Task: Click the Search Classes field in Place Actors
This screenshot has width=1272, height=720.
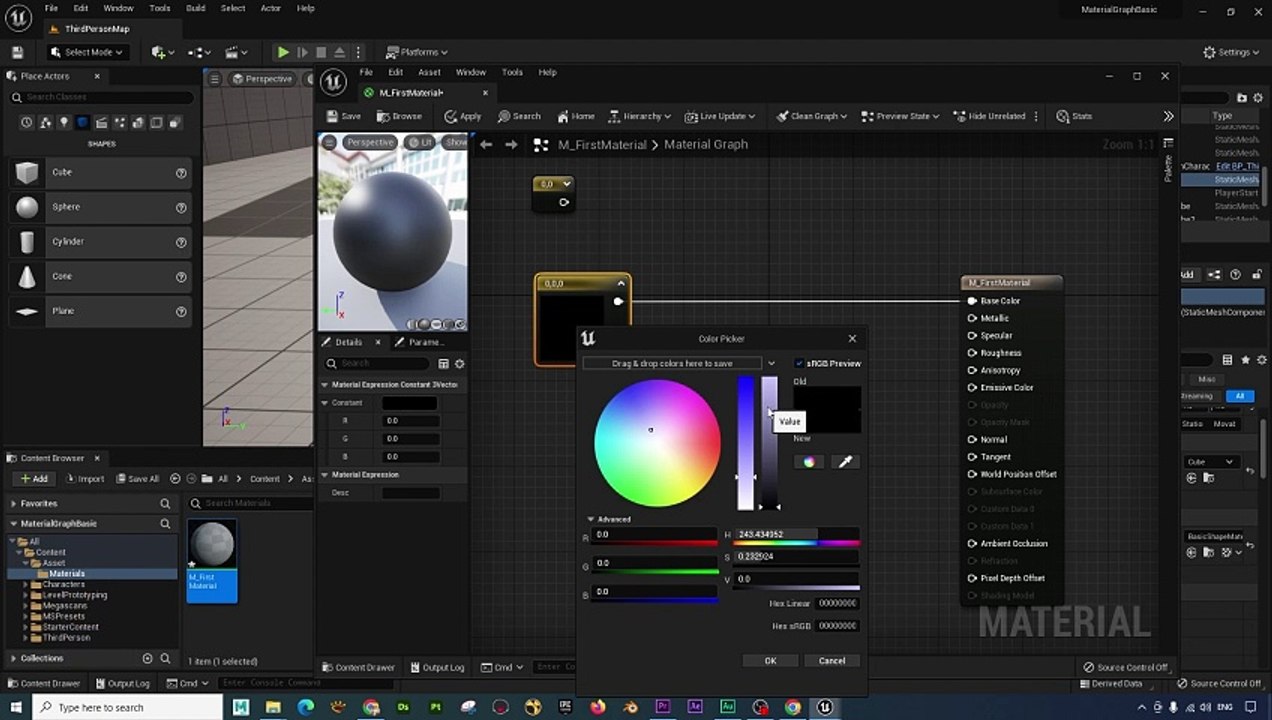Action: pos(102,97)
